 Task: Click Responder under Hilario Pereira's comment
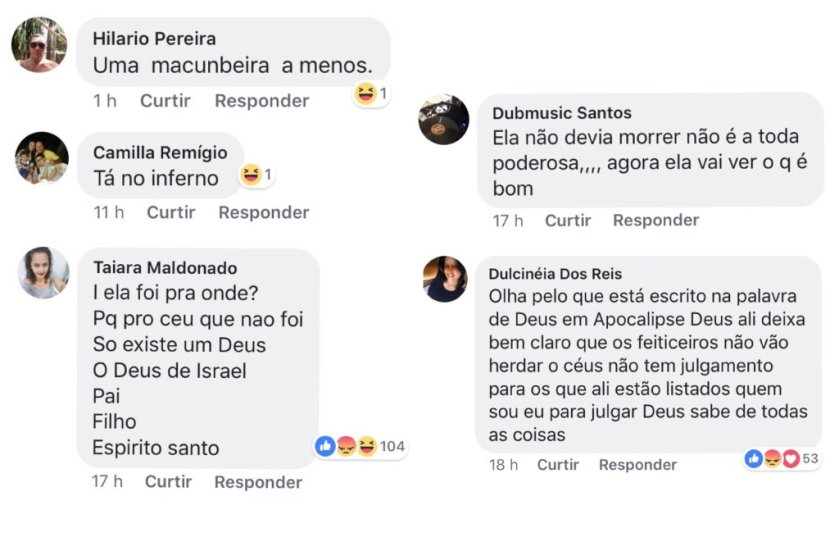(262, 101)
